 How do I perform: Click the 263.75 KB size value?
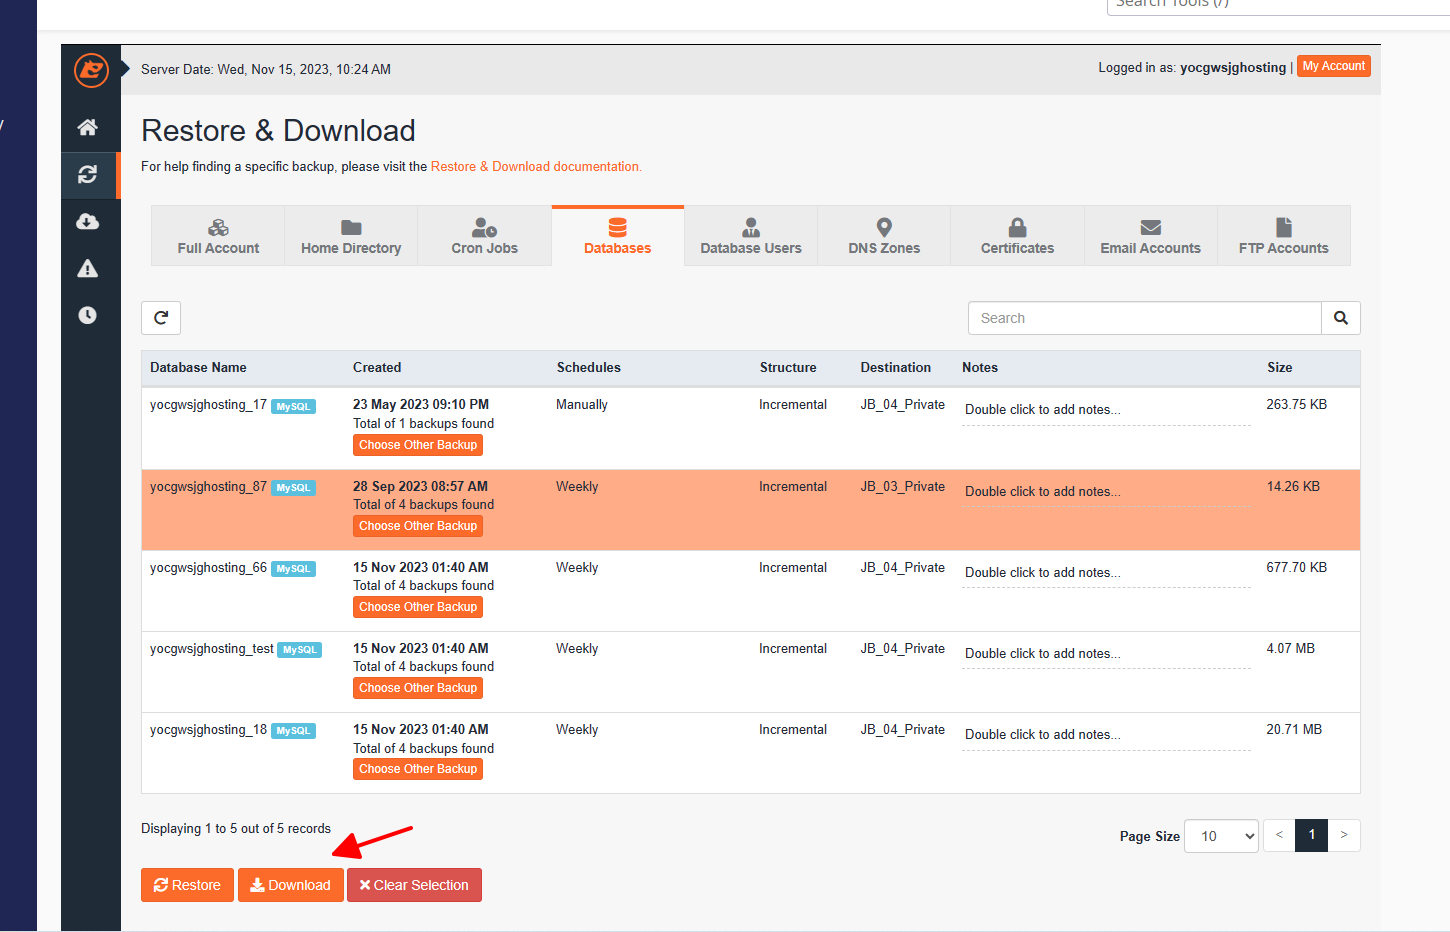pyautogui.click(x=1297, y=405)
